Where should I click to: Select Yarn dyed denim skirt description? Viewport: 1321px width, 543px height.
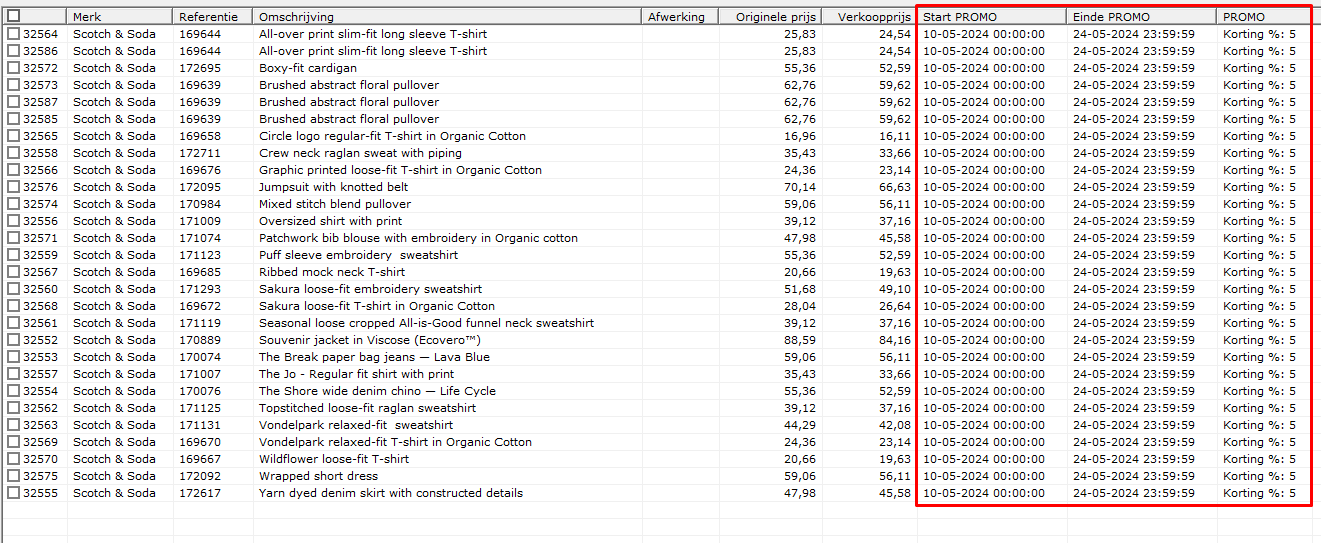[x=391, y=493]
